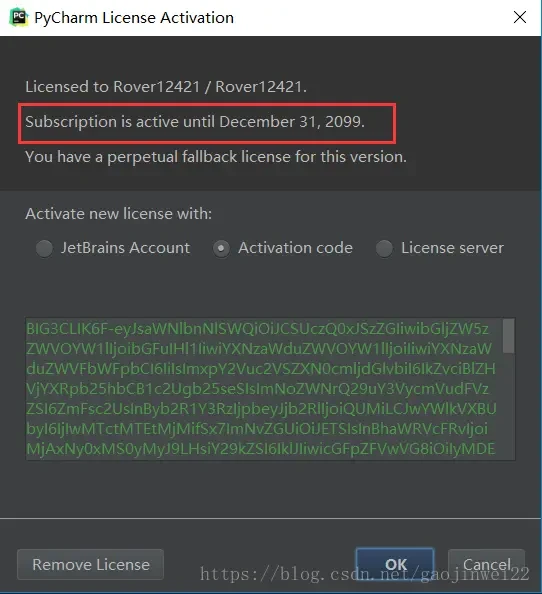Screen dimensions: 542x594
Task: Click the PyCharm License Activation title text
Action: tap(134, 18)
